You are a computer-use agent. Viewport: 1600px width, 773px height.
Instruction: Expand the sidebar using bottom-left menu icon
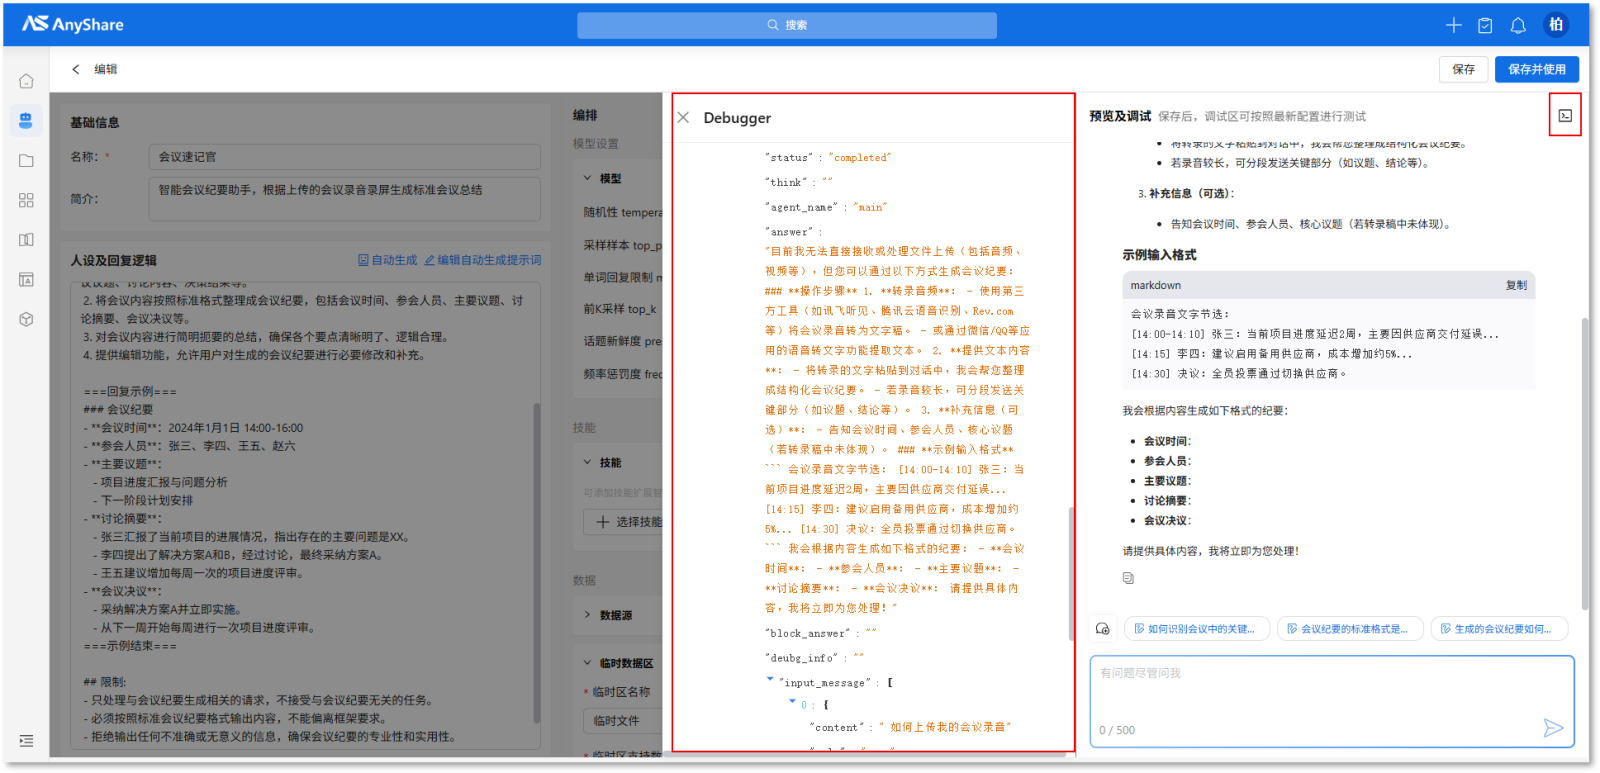point(26,741)
